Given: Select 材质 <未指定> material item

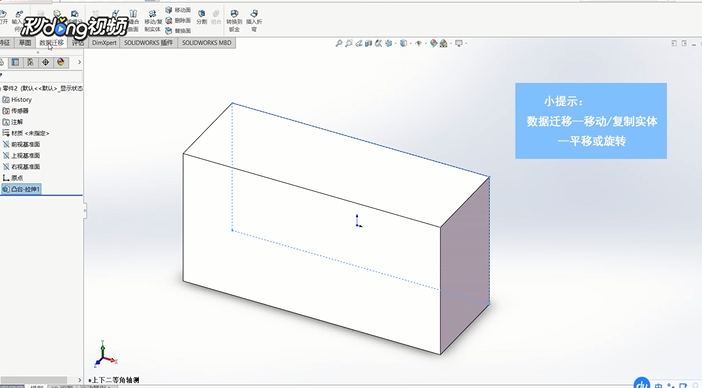Looking at the screenshot, I should coord(26,133).
